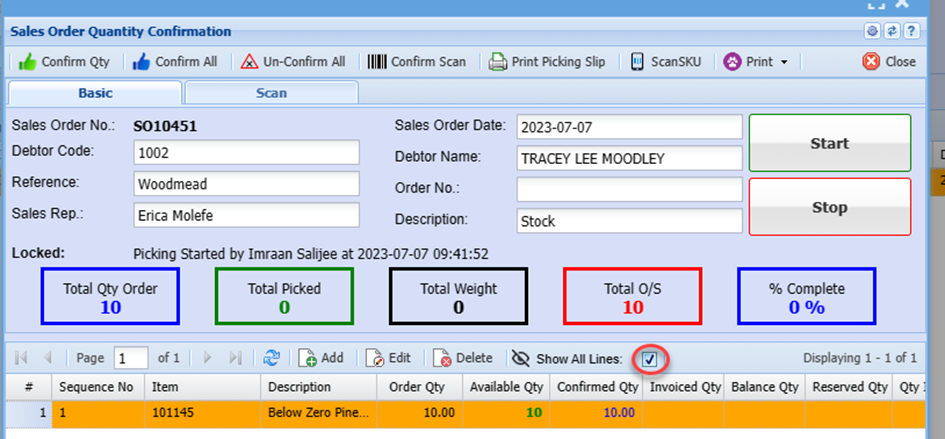Print the picking slip
Screen dimensions: 945x439
click(x=547, y=62)
